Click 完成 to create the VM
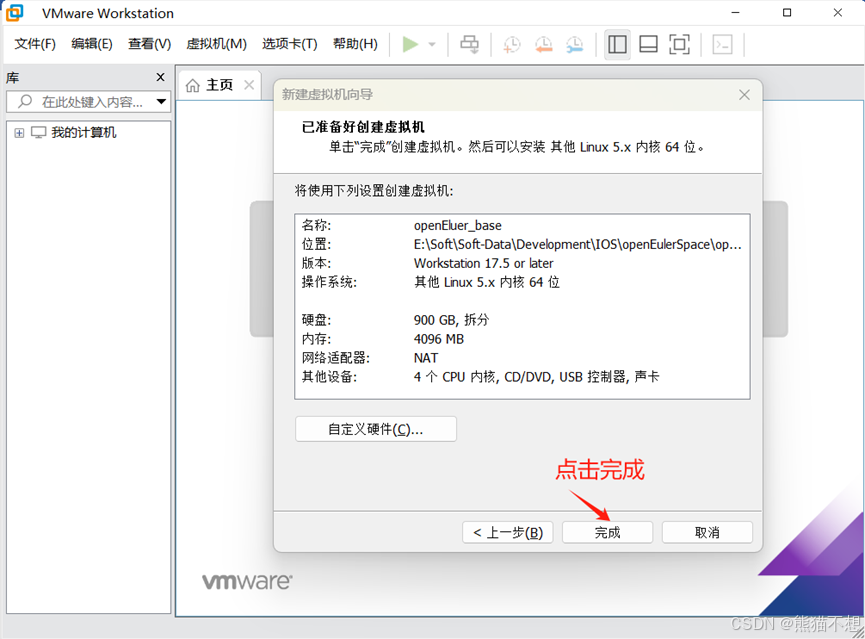Viewport: 865px width, 639px height. pyautogui.click(x=607, y=532)
